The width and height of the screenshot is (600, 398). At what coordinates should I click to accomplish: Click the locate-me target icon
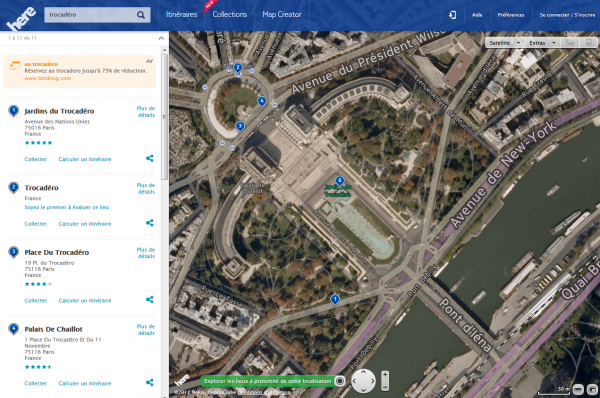(339, 381)
